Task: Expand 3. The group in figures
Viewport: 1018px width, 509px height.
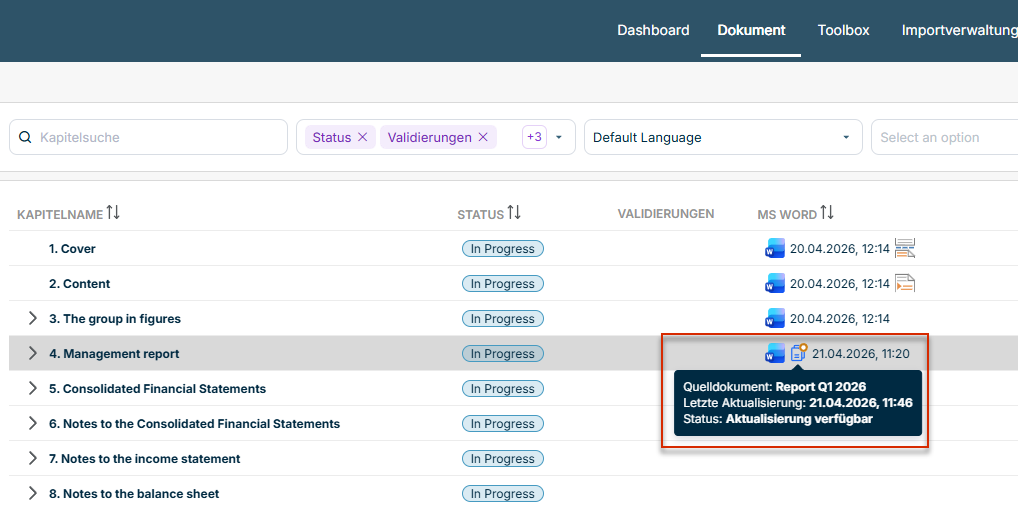Action: 33,319
